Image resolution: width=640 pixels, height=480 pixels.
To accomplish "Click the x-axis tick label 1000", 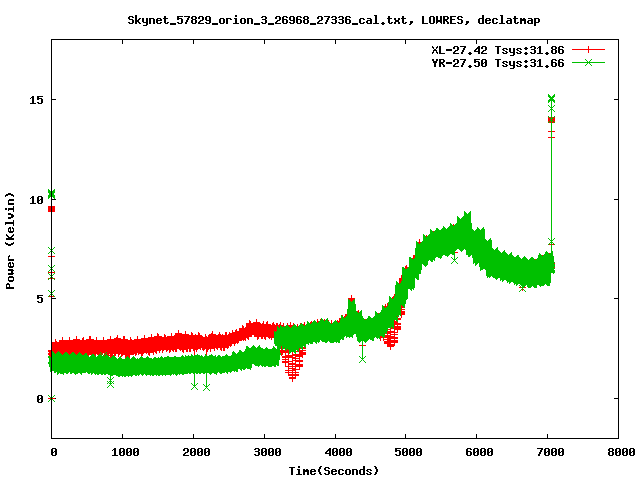I will 125,452.
